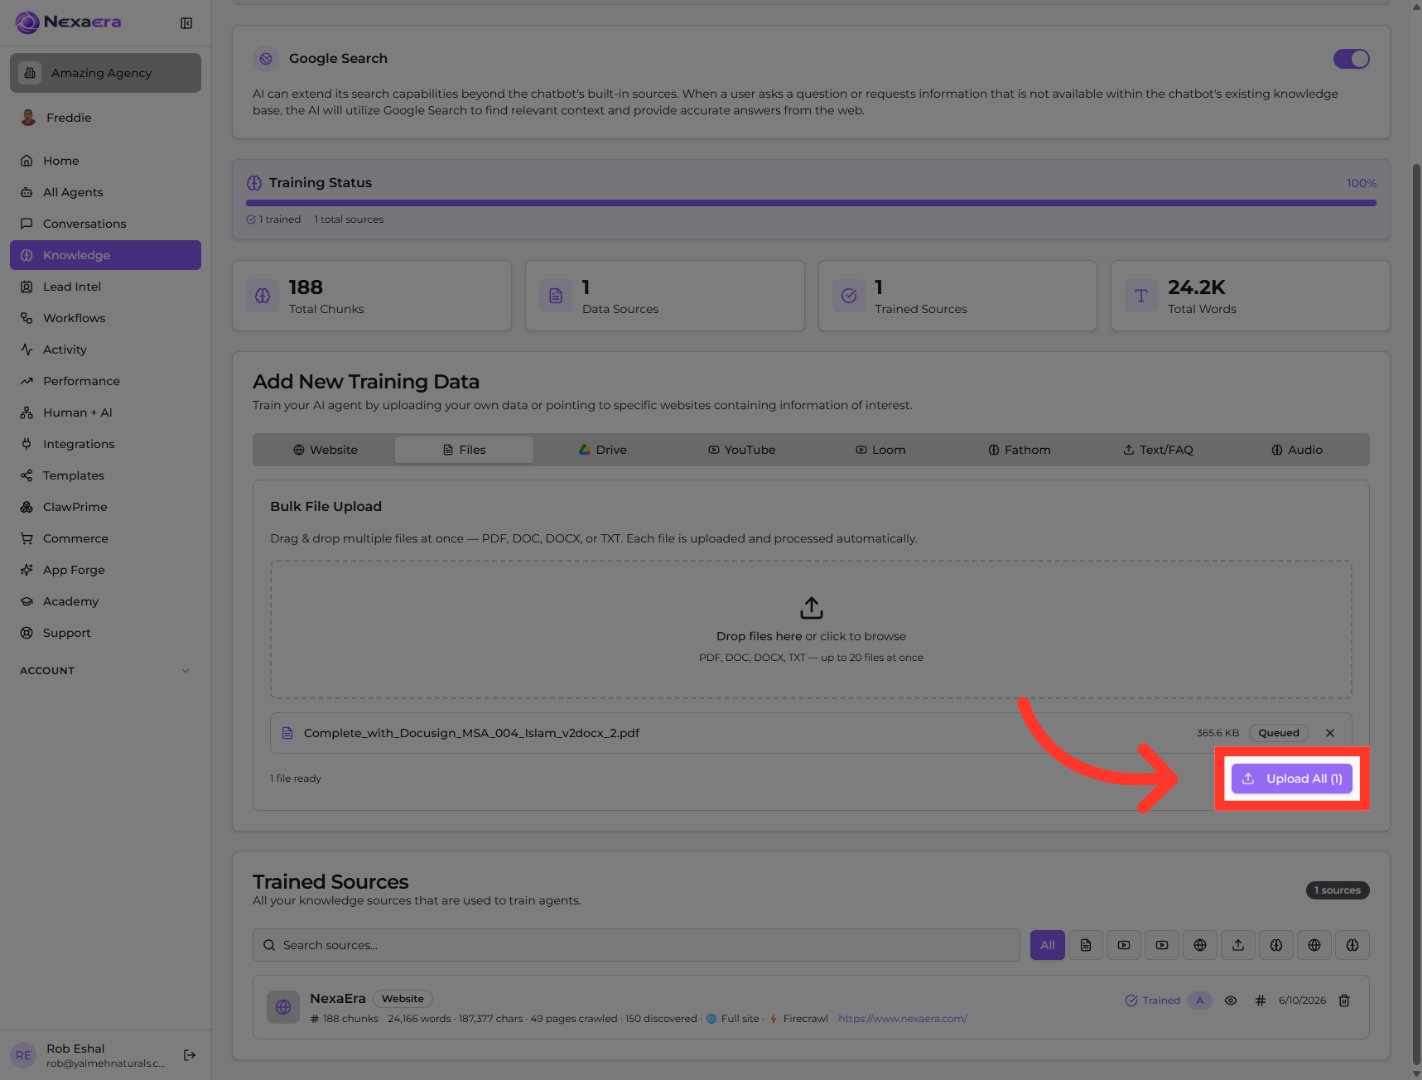Image resolution: width=1422 pixels, height=1080 pixels.
Task: Open Support from its lifebuoy icon
Action: (x=27, y=633)
